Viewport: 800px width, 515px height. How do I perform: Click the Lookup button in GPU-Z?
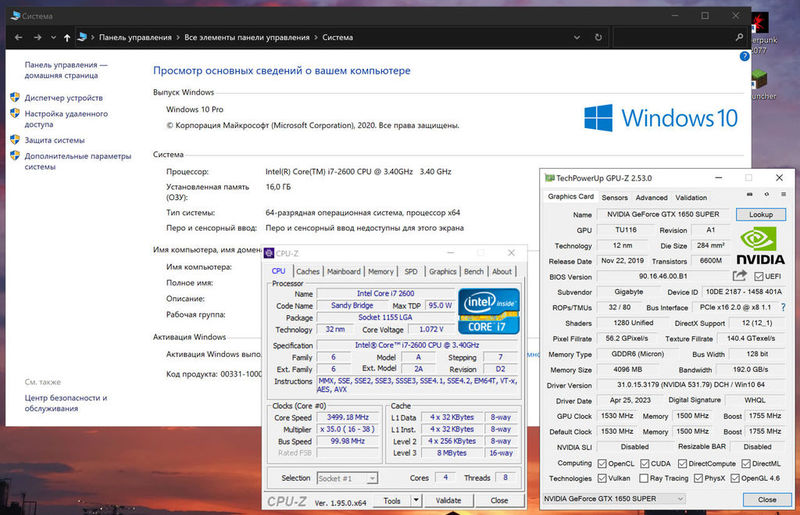[761, 214]
